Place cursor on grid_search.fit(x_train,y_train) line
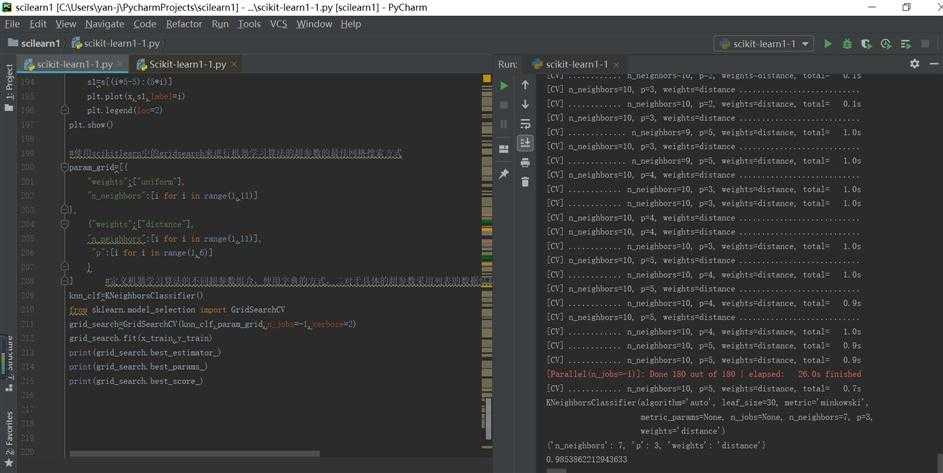 tap(140, 338)
